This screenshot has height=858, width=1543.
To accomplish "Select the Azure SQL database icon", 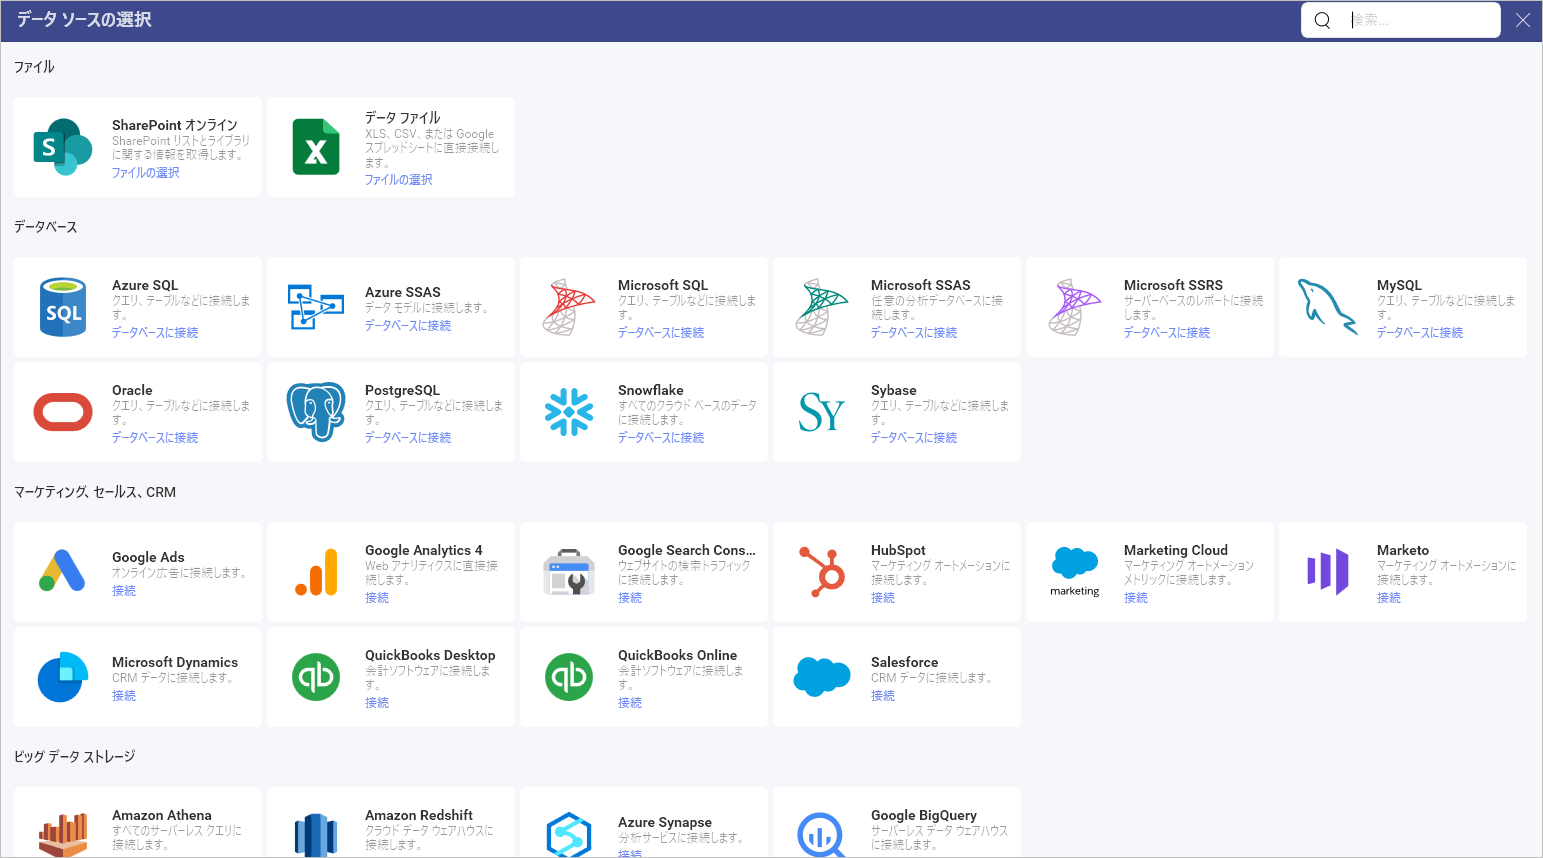I will (63, 307).
